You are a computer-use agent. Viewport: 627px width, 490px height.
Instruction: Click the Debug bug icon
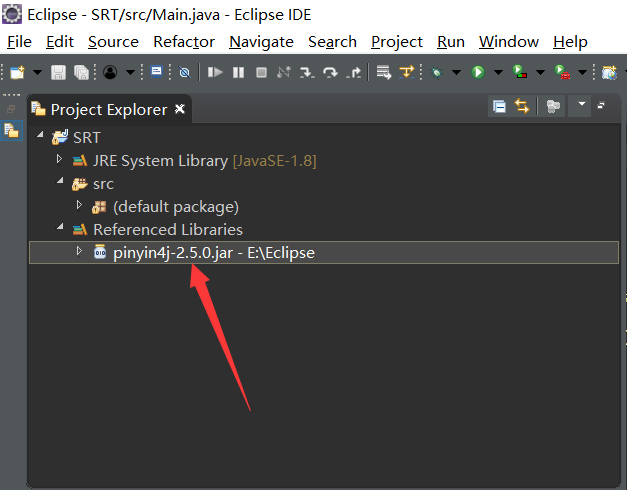click(x=436, y=72)
